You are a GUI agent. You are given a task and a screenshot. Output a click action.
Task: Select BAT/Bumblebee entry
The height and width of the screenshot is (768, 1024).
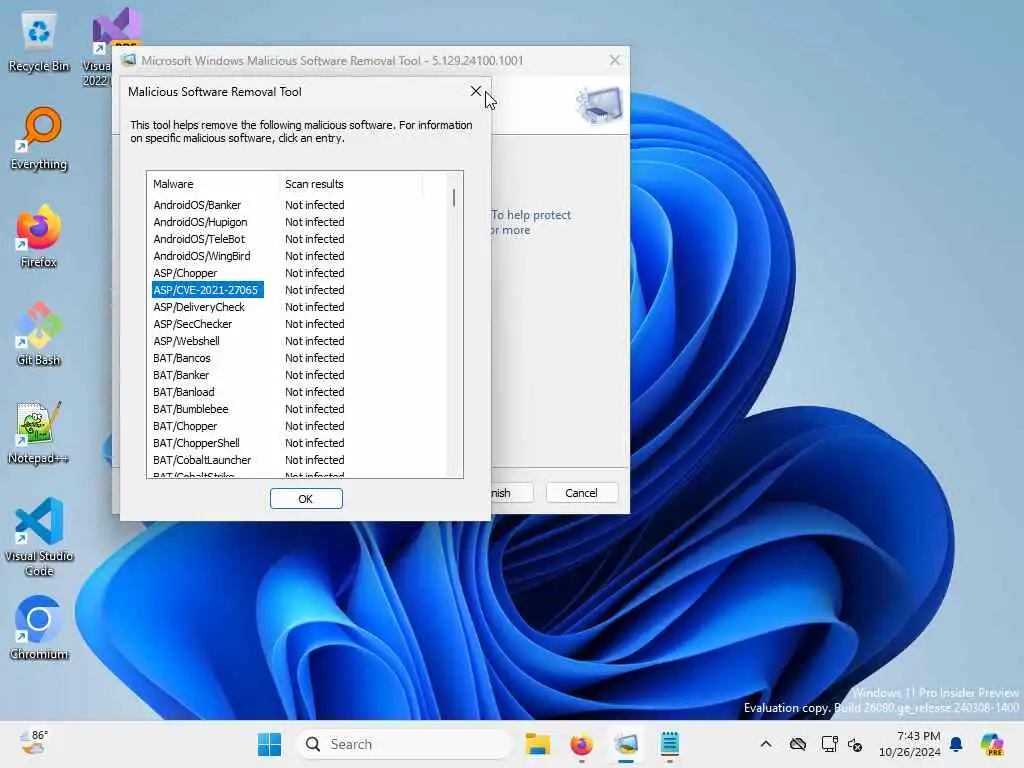pyautogui.click(x=191, y=409)
